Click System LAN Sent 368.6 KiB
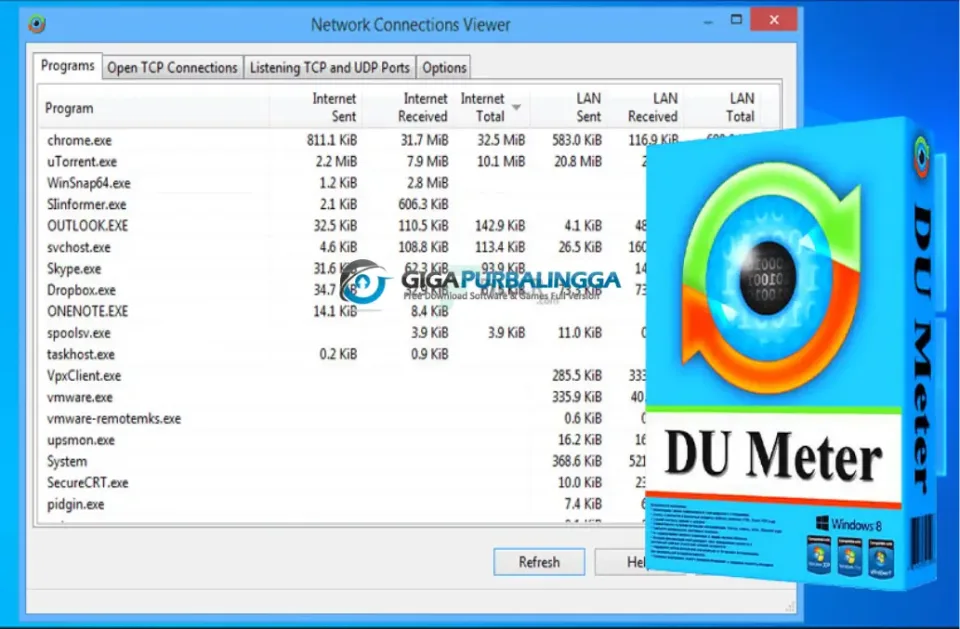 577,461
